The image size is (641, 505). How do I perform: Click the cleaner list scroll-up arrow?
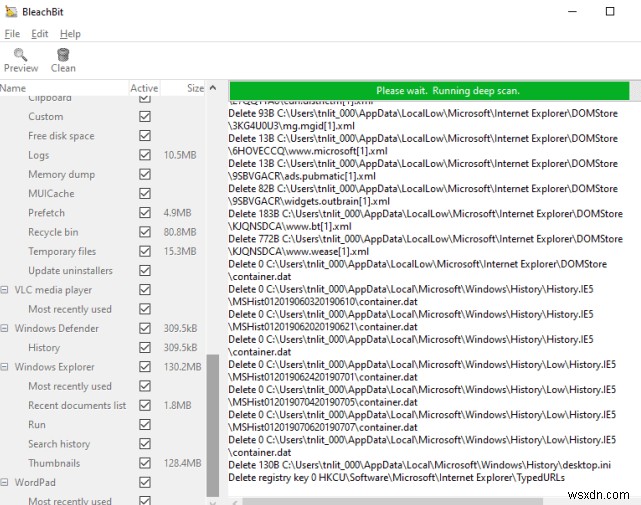pyautogui.click(x=213, y=88)
